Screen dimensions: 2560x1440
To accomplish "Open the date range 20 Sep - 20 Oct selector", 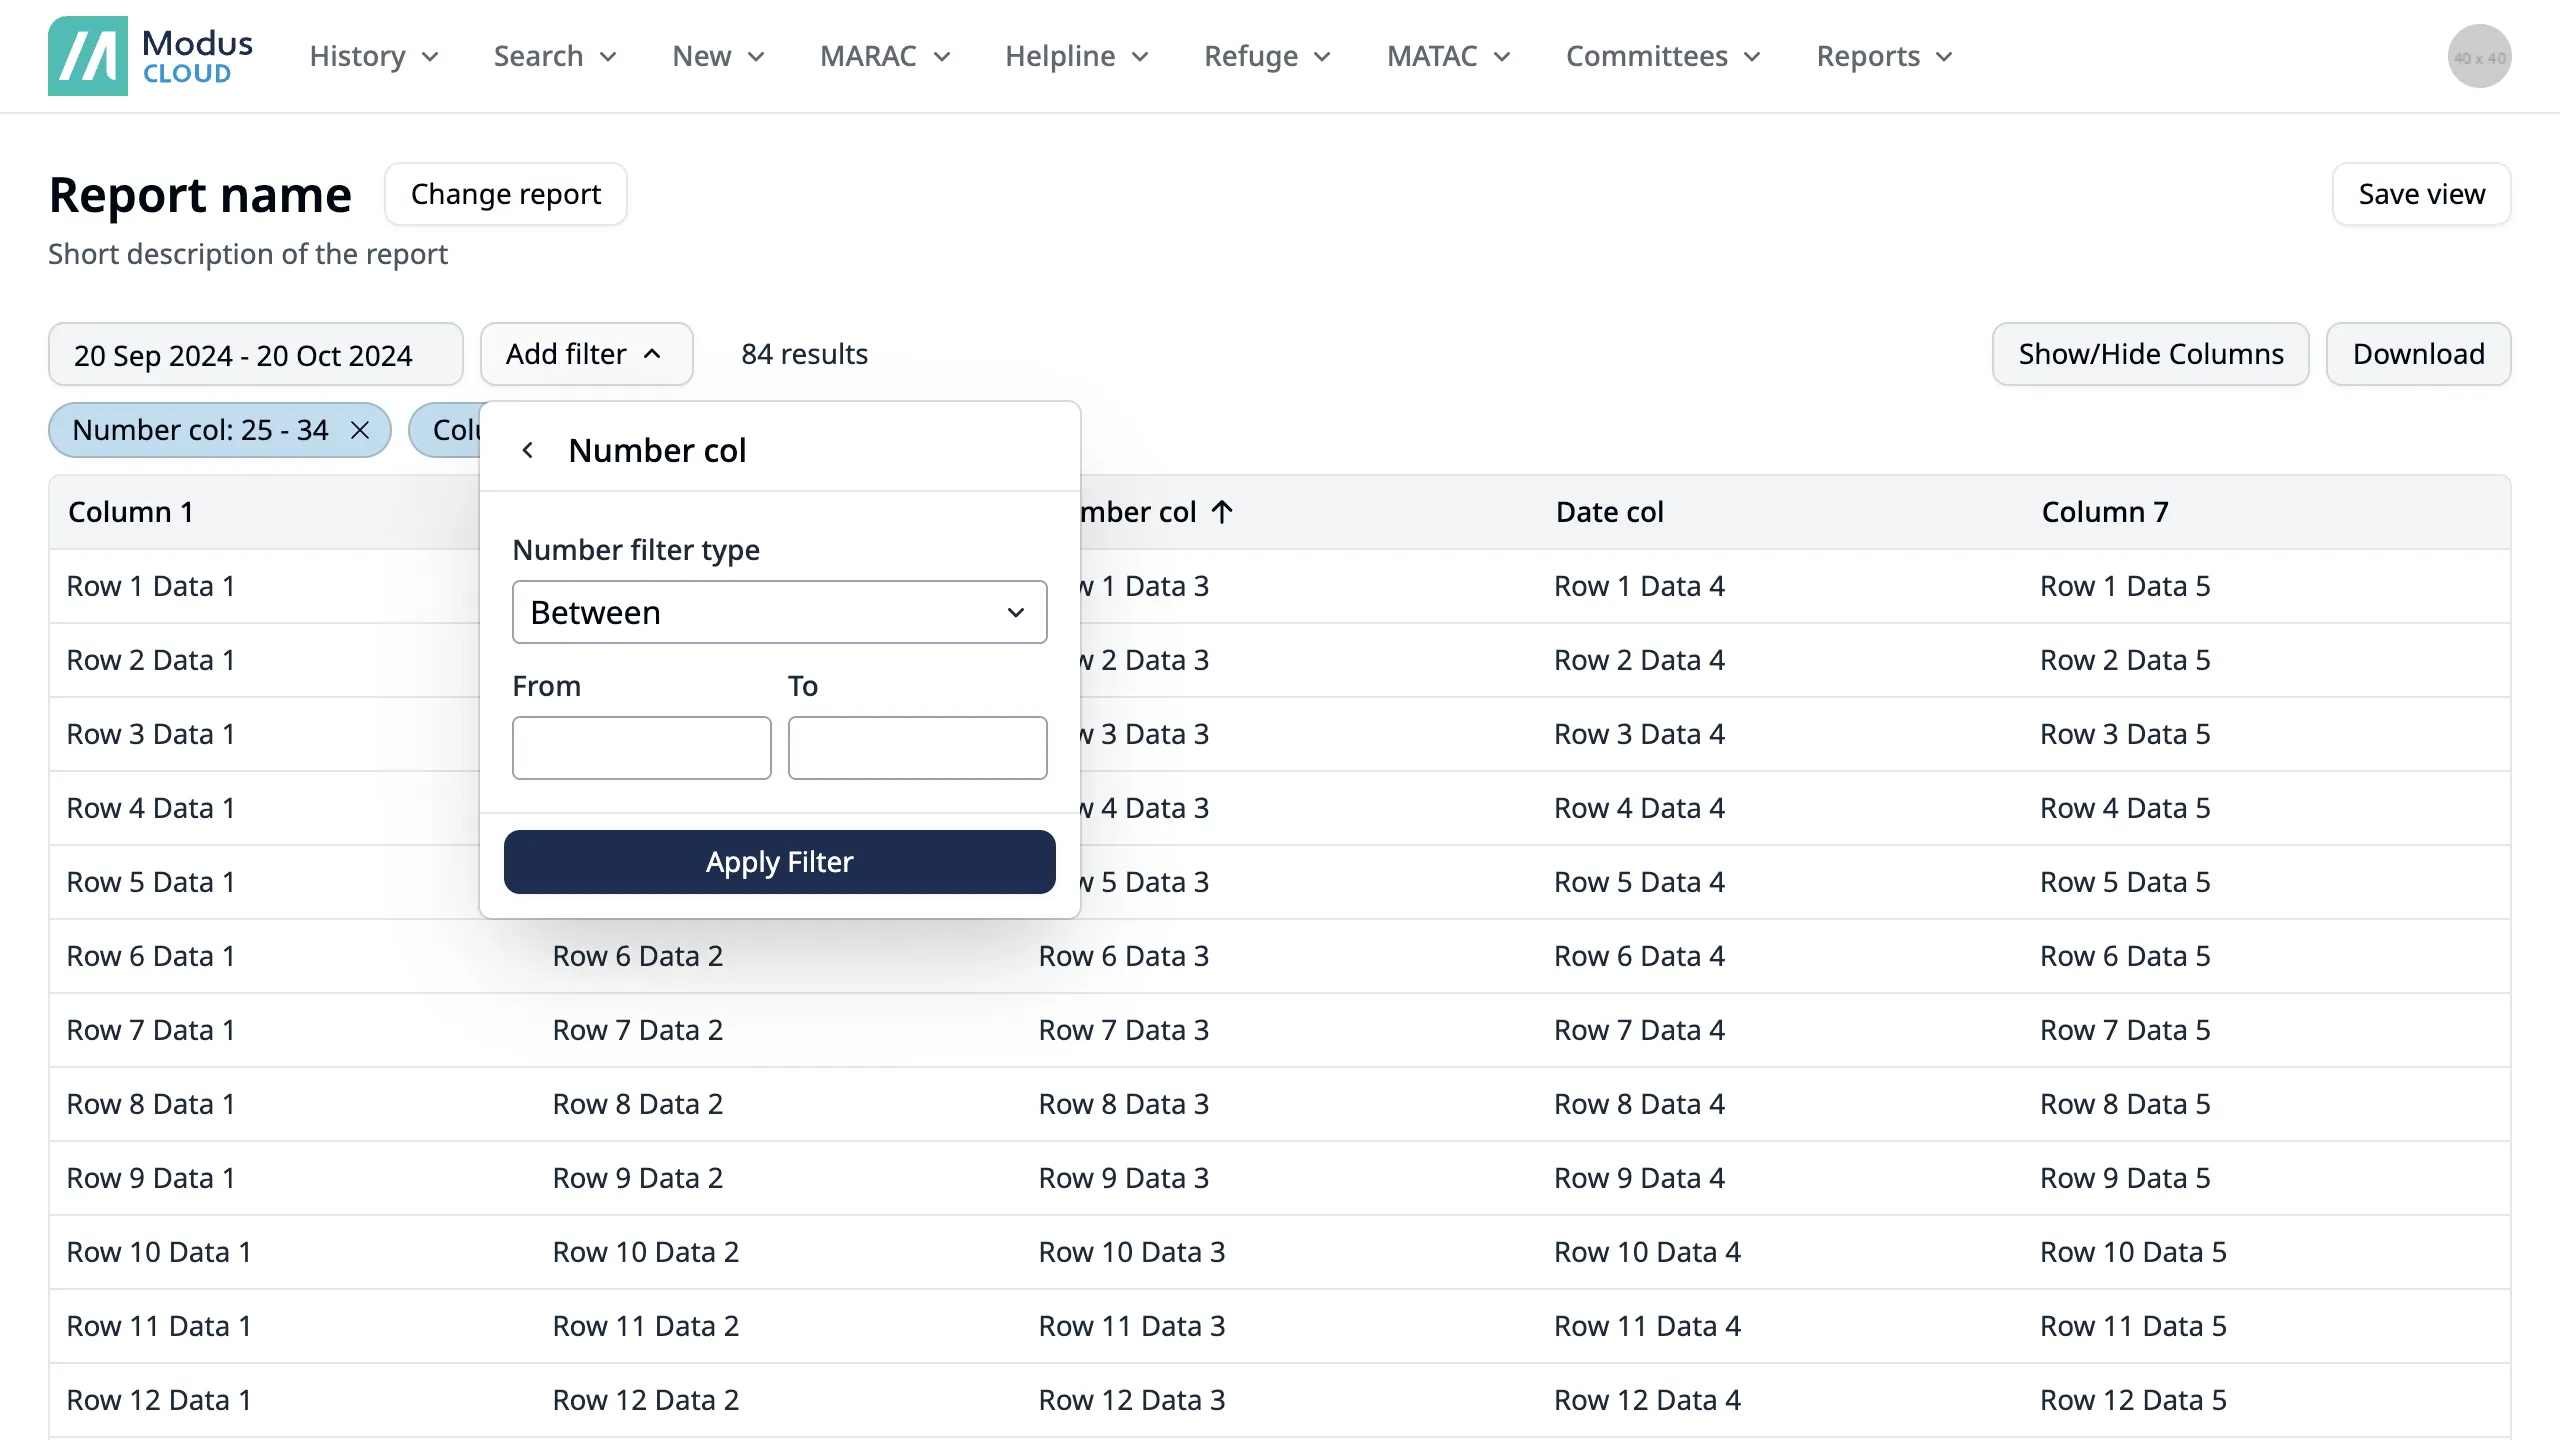I will click(255, 355).
